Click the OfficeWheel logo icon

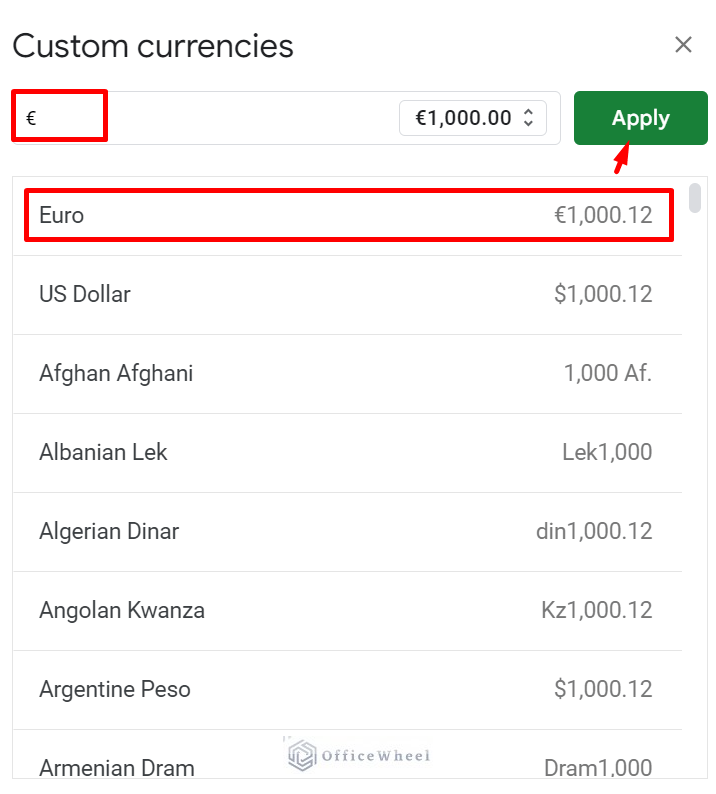coord(302,755)
